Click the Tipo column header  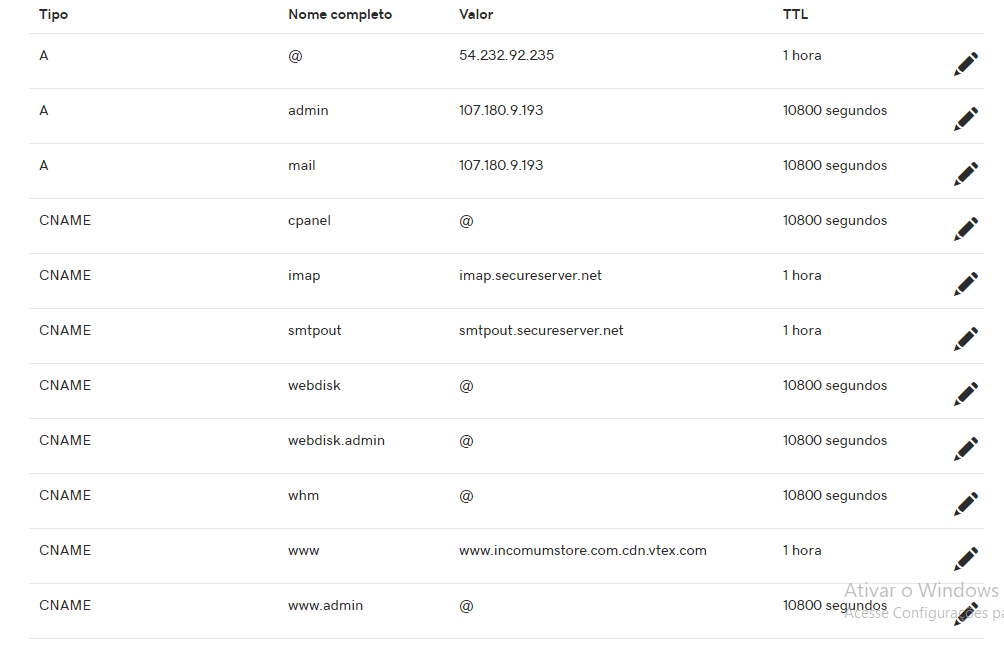(53, 15)
